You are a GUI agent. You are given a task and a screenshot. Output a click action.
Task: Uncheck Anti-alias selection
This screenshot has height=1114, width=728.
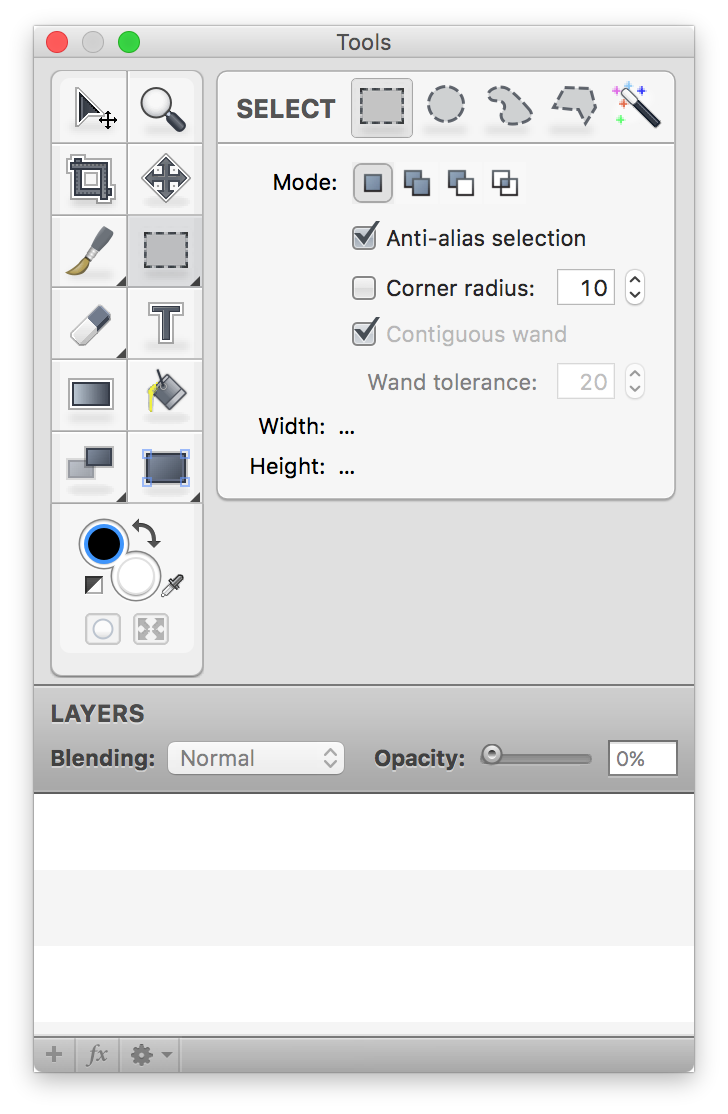[x=365, y=237]
